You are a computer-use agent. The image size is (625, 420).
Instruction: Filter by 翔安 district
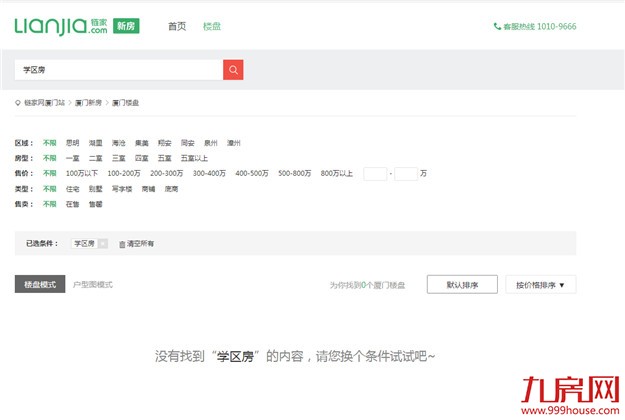click(165, 143)
